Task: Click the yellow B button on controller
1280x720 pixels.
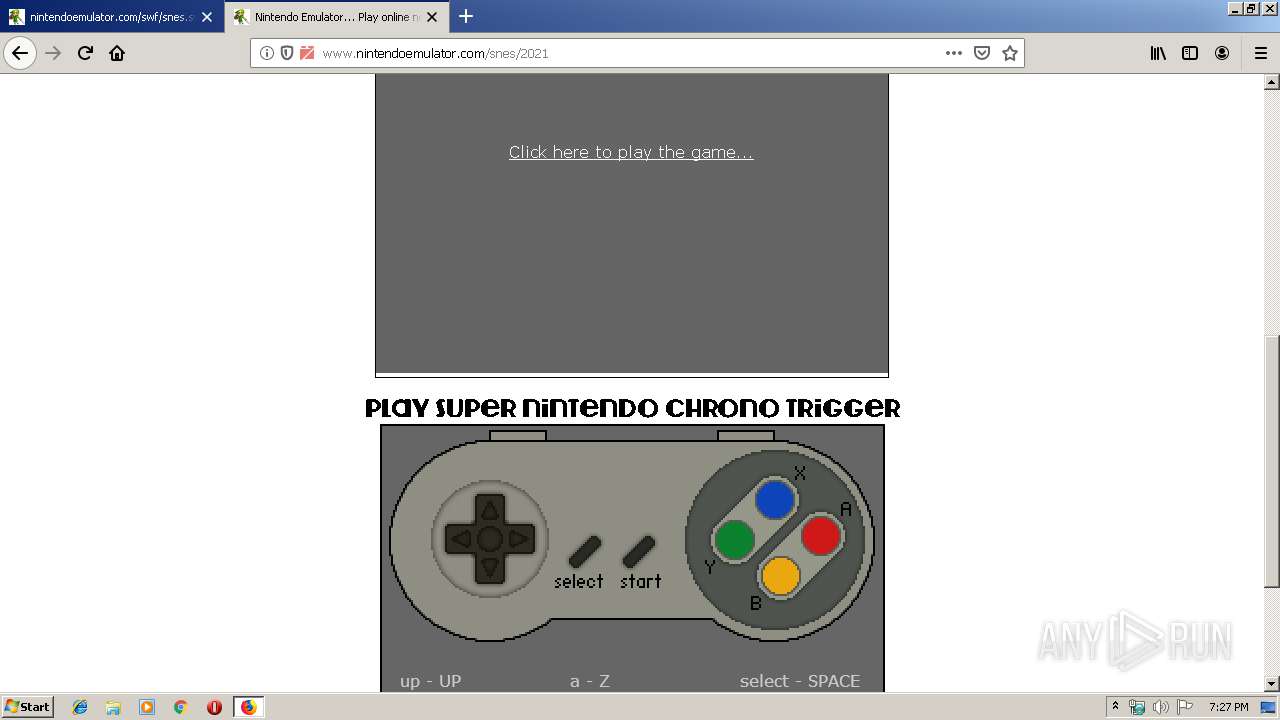Action: click(x=780, y=576)
